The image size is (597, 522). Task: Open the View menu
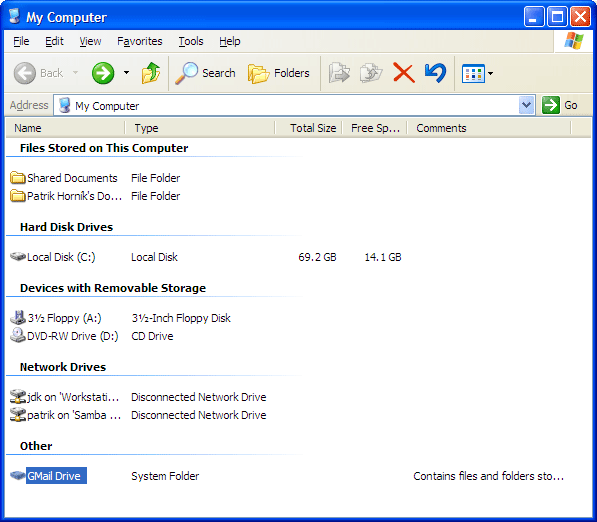[x=90, y=41]
